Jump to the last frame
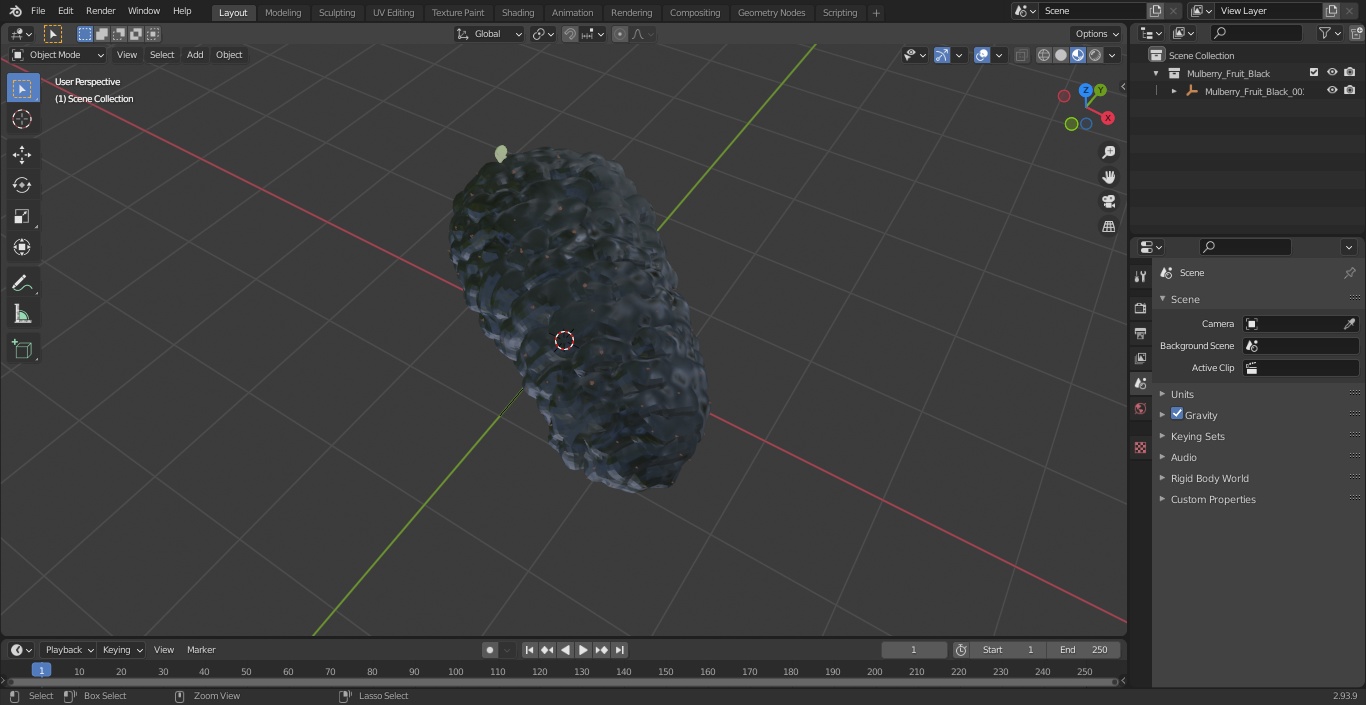 [x=620, y=650]
